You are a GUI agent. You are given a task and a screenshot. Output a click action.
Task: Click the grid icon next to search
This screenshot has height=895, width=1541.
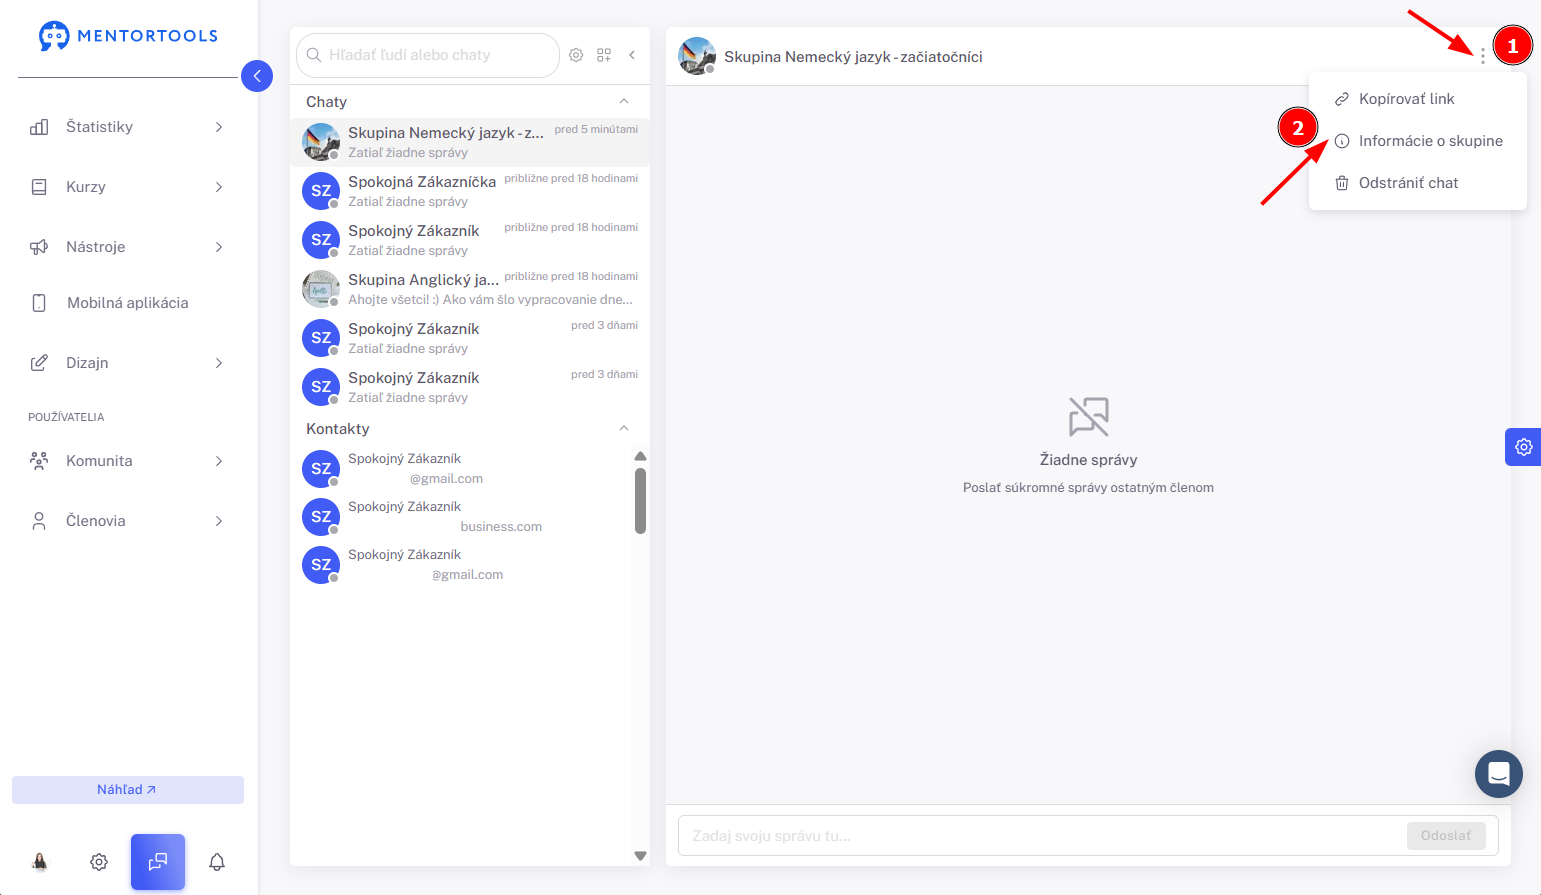tap(604, 55)
